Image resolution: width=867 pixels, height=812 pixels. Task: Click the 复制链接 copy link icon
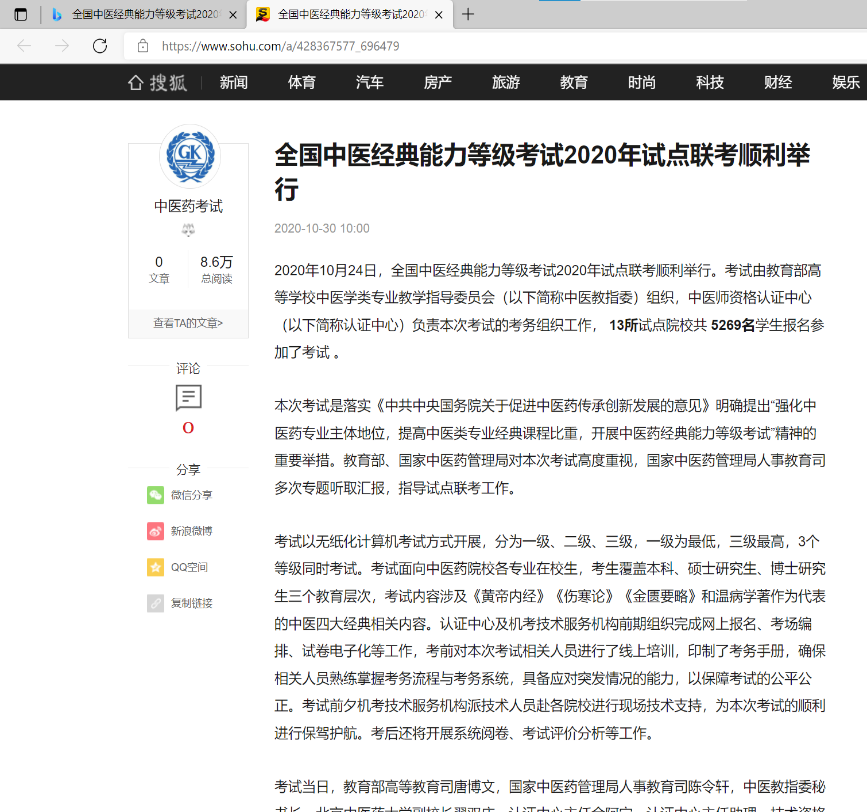pyautogui.click(x=156, y=603)
